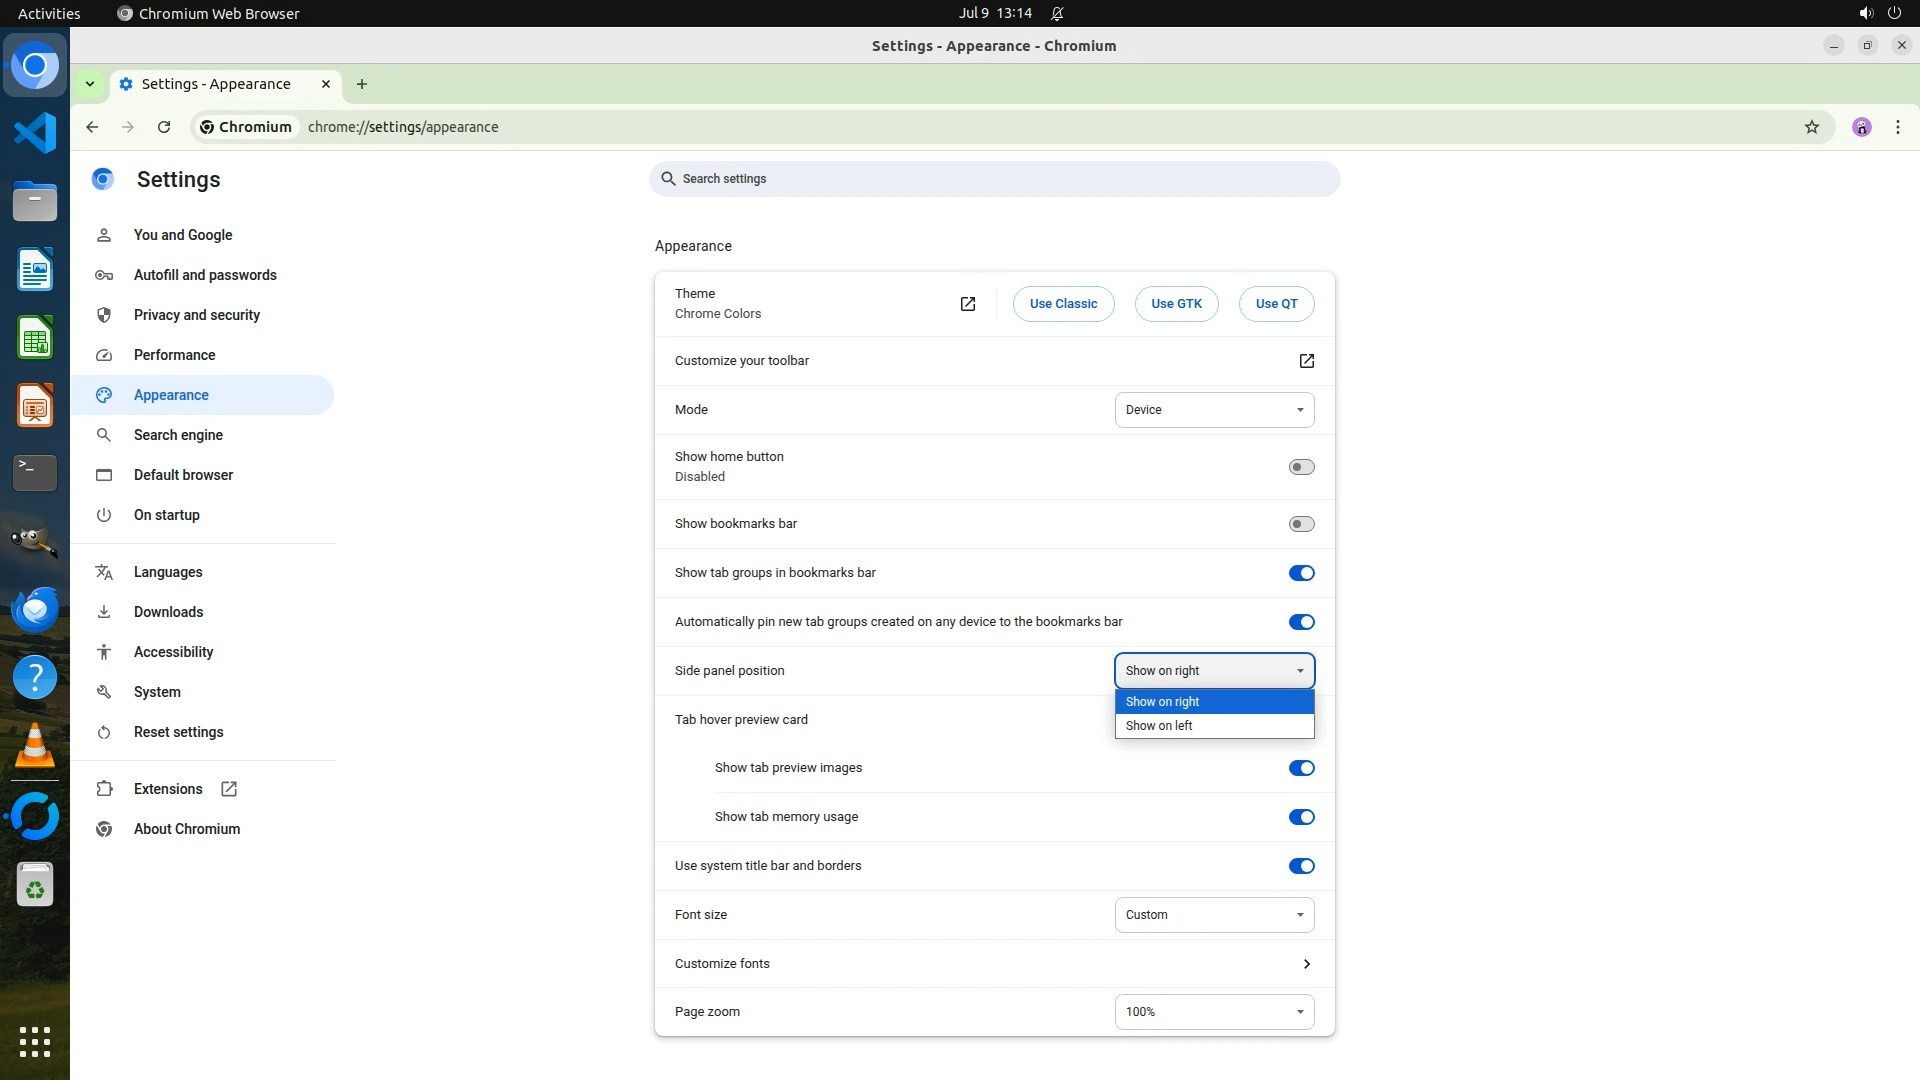Focus the Search settings field
The height and width of the screenshot is (1080, 1920).
(x=994, y=179)
